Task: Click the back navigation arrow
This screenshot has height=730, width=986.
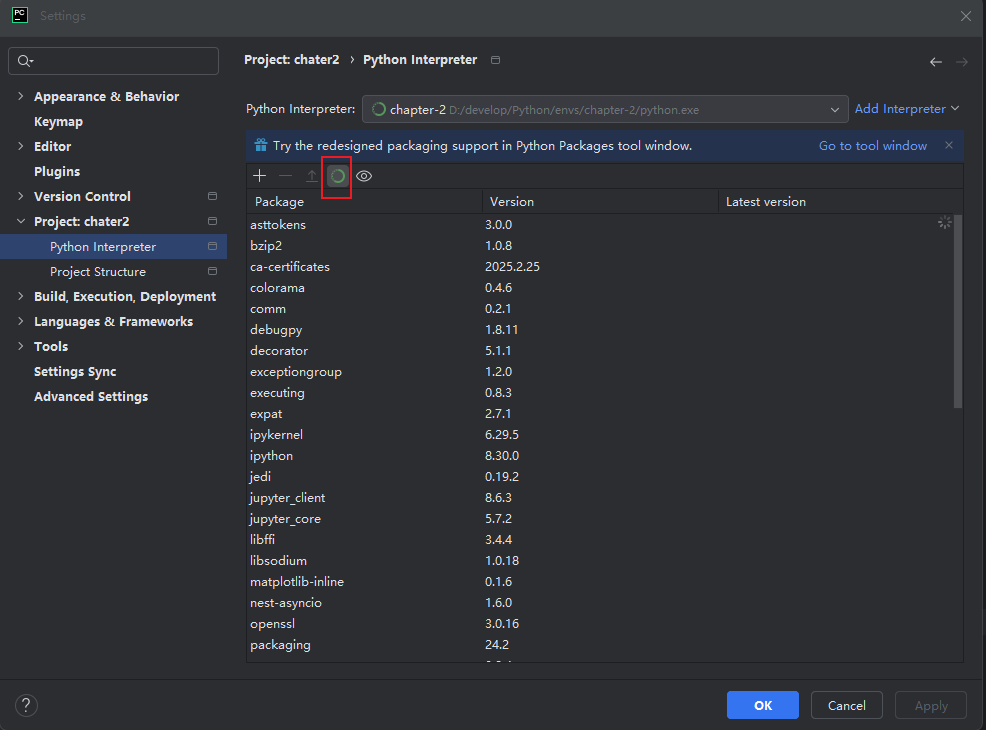Action: pos(936,62)
